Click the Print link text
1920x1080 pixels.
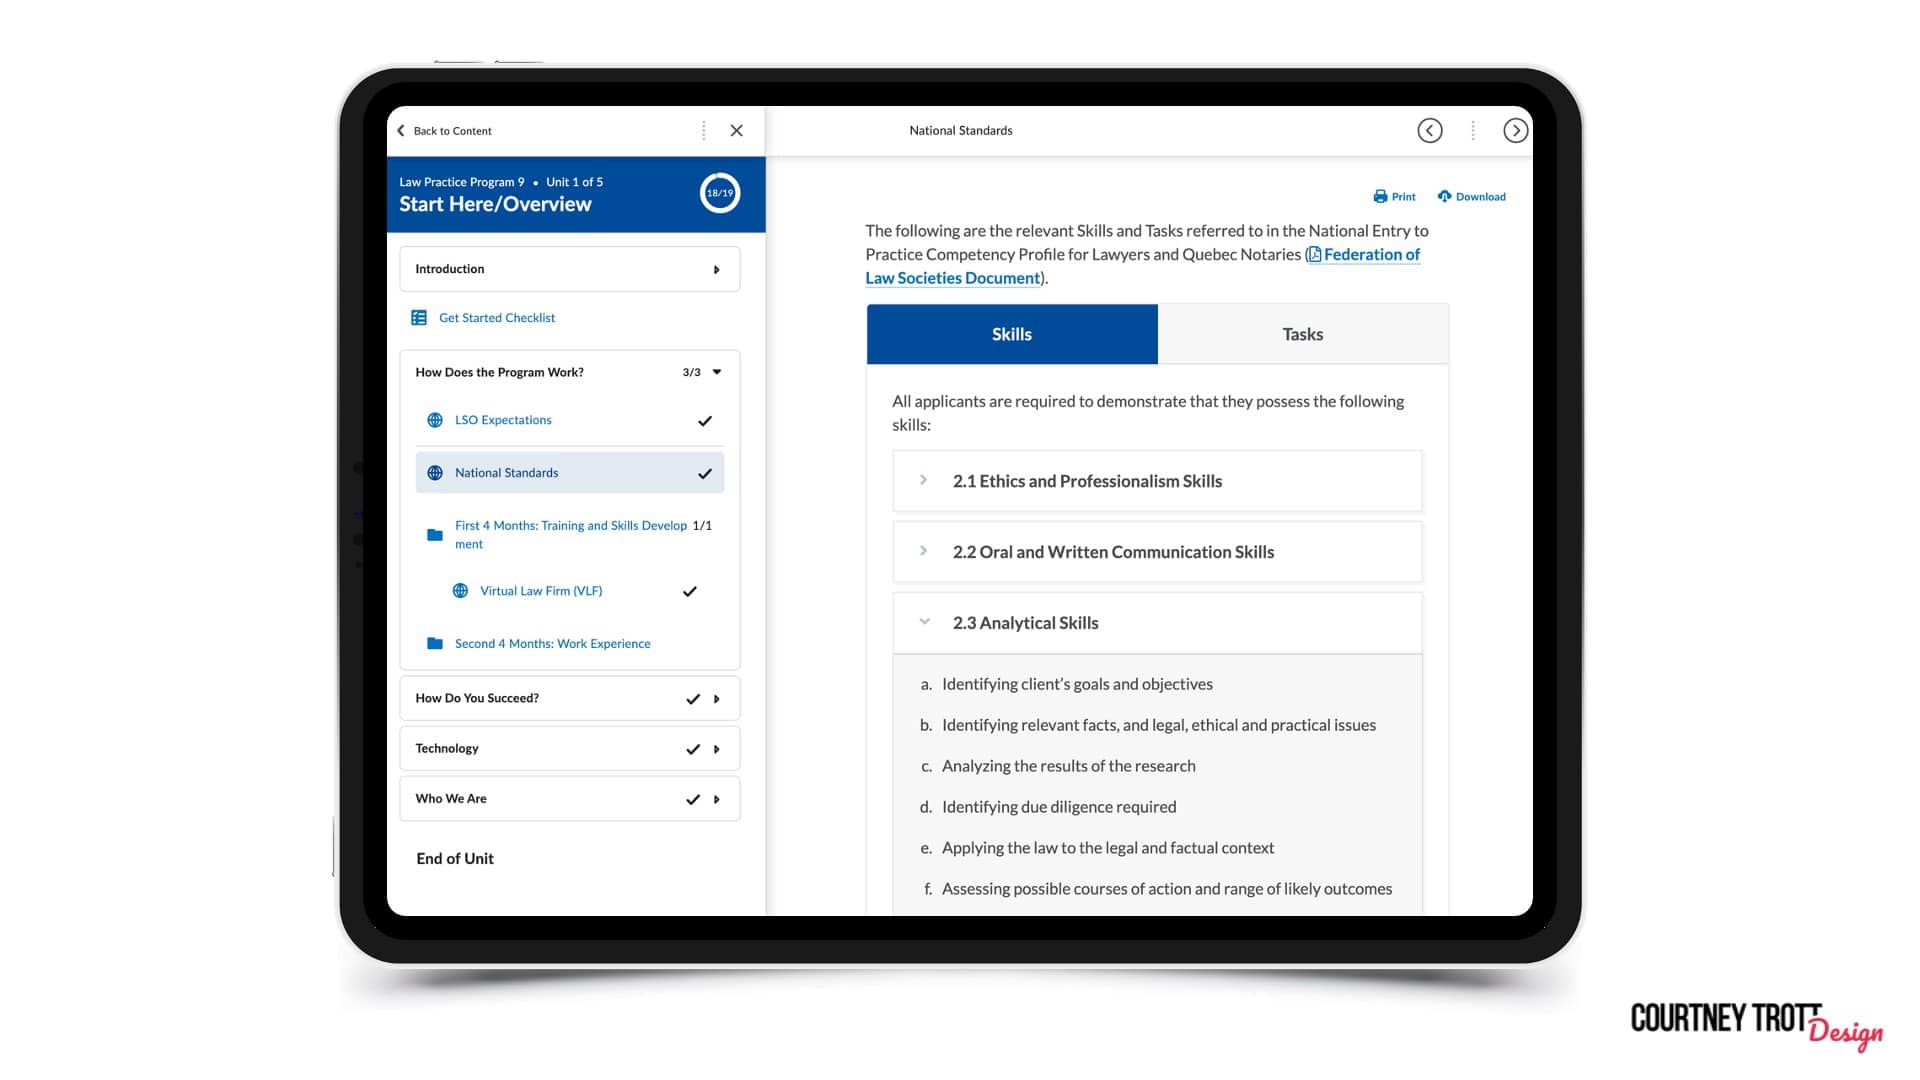point(1404,197)
